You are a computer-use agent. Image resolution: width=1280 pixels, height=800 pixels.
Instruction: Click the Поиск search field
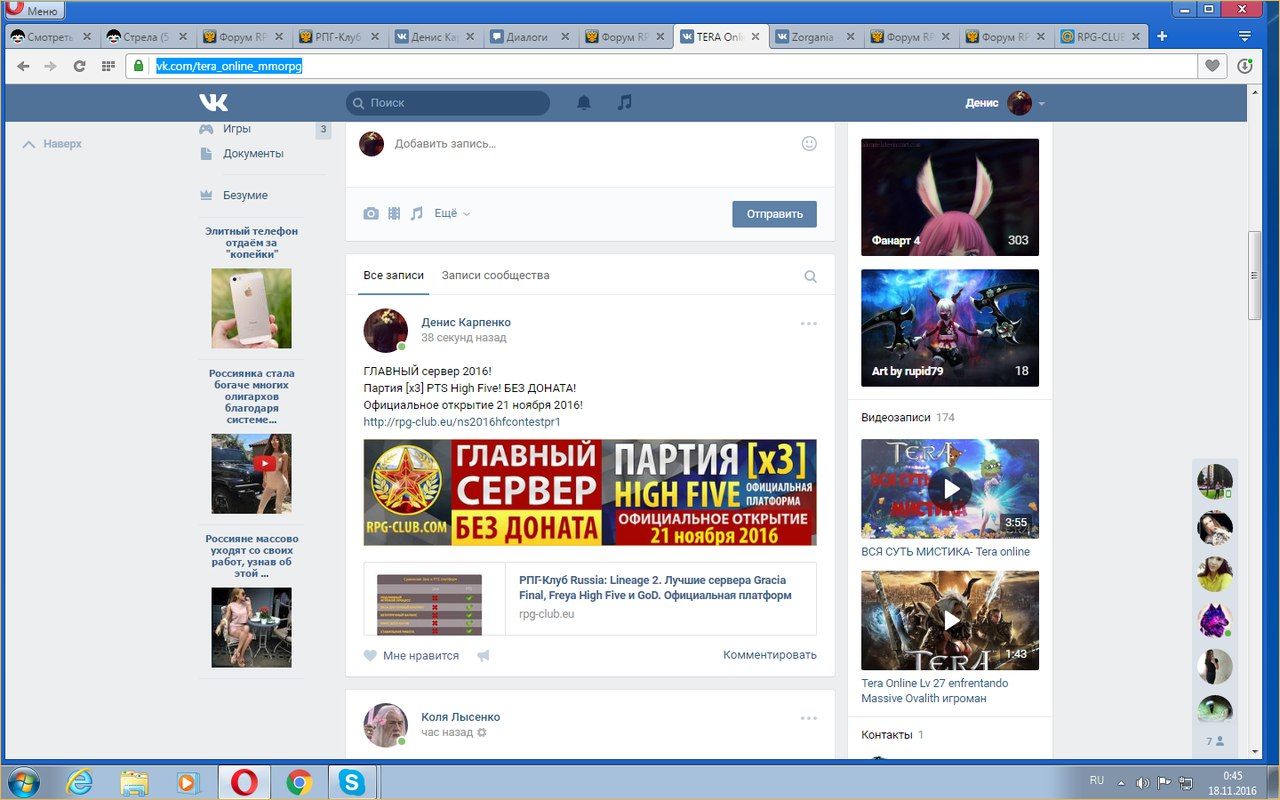pyautogui.click(x=448, y=103)
